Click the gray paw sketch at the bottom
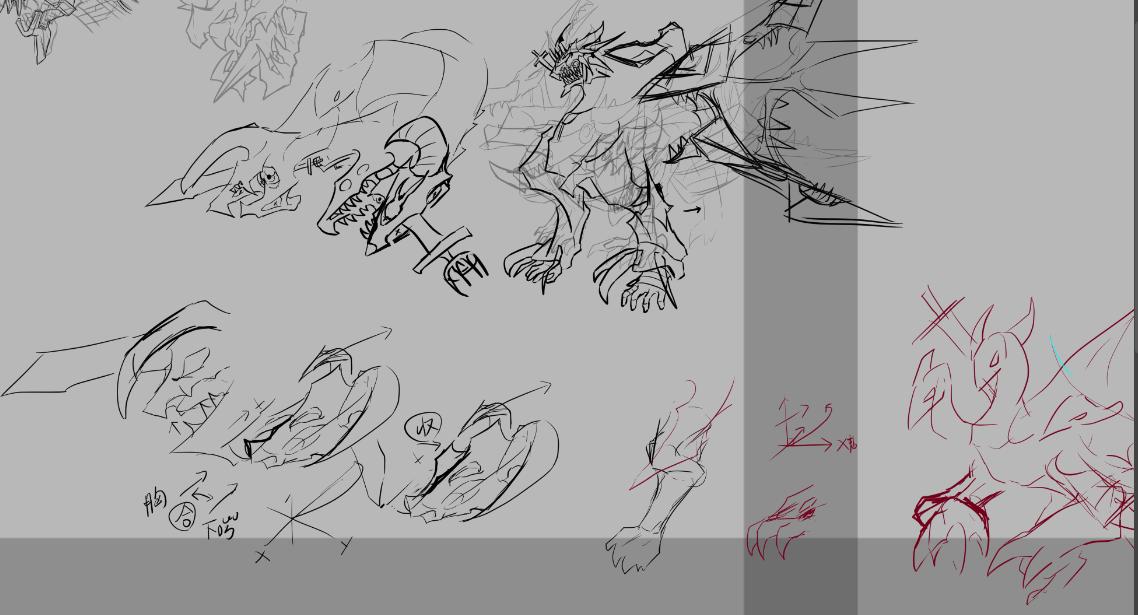This screenshot has height=615, width=1138. tap(631, 550)
